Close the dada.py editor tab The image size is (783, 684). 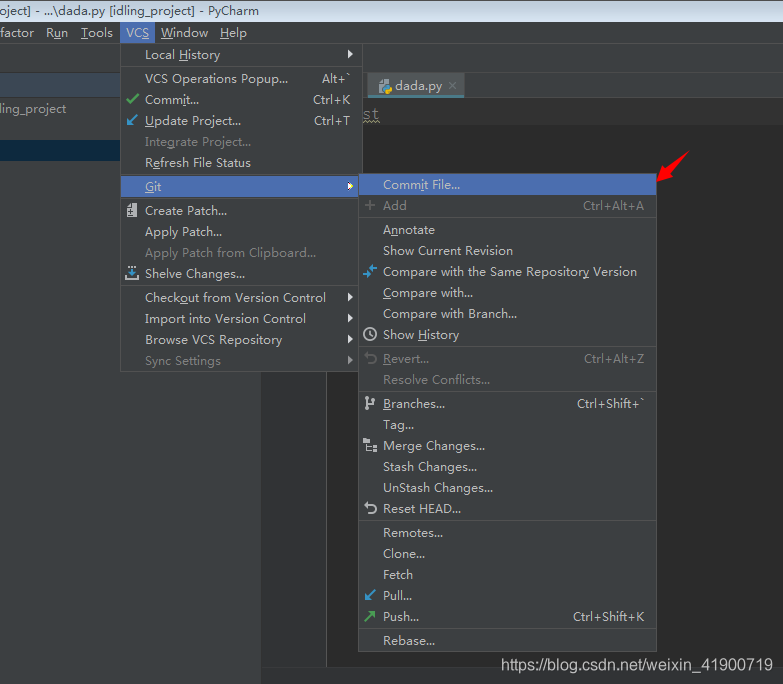[452, 85]
